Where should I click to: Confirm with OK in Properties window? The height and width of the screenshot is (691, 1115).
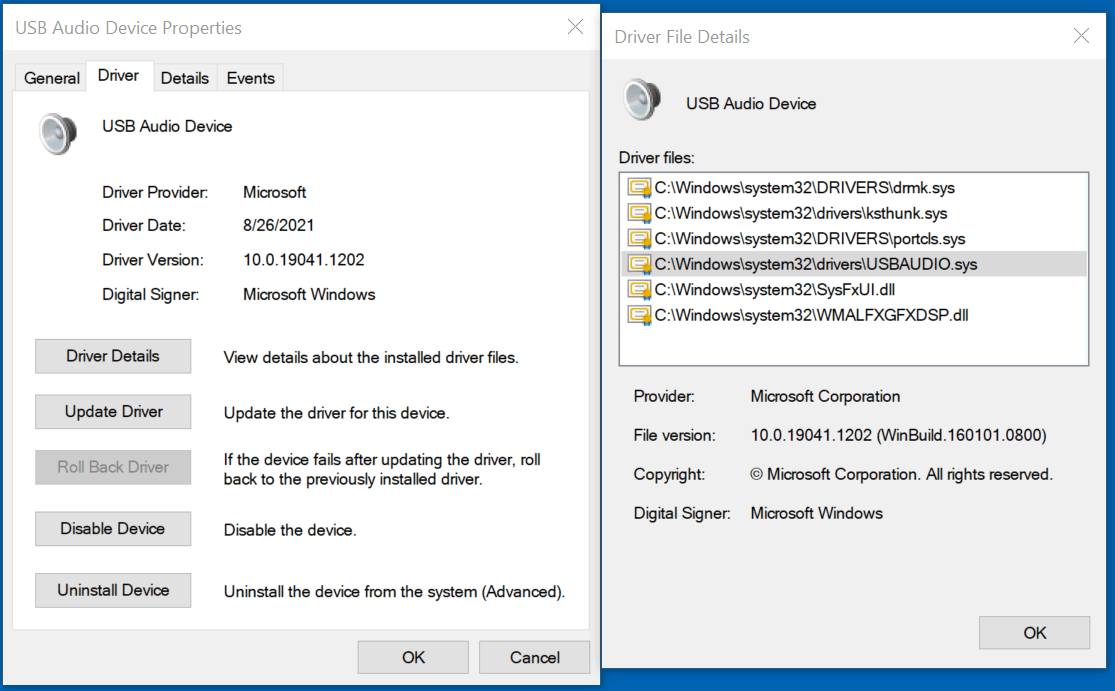(x=413, y=658)
